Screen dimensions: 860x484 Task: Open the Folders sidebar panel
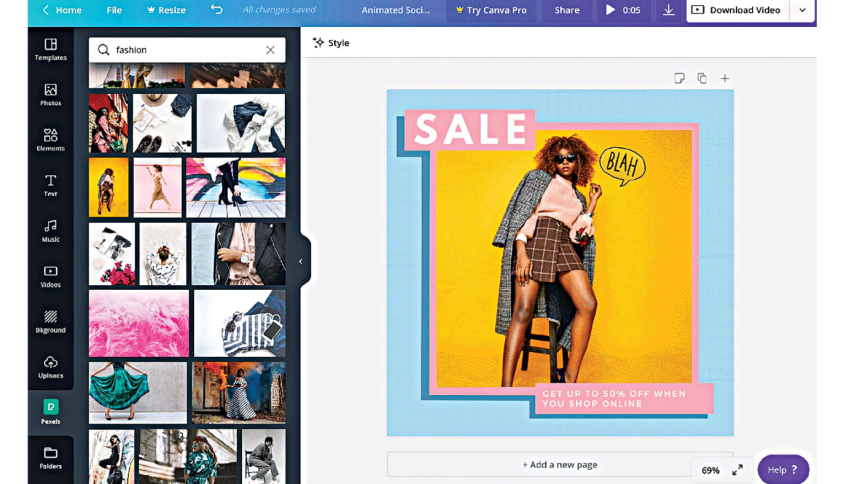[50, 458]
